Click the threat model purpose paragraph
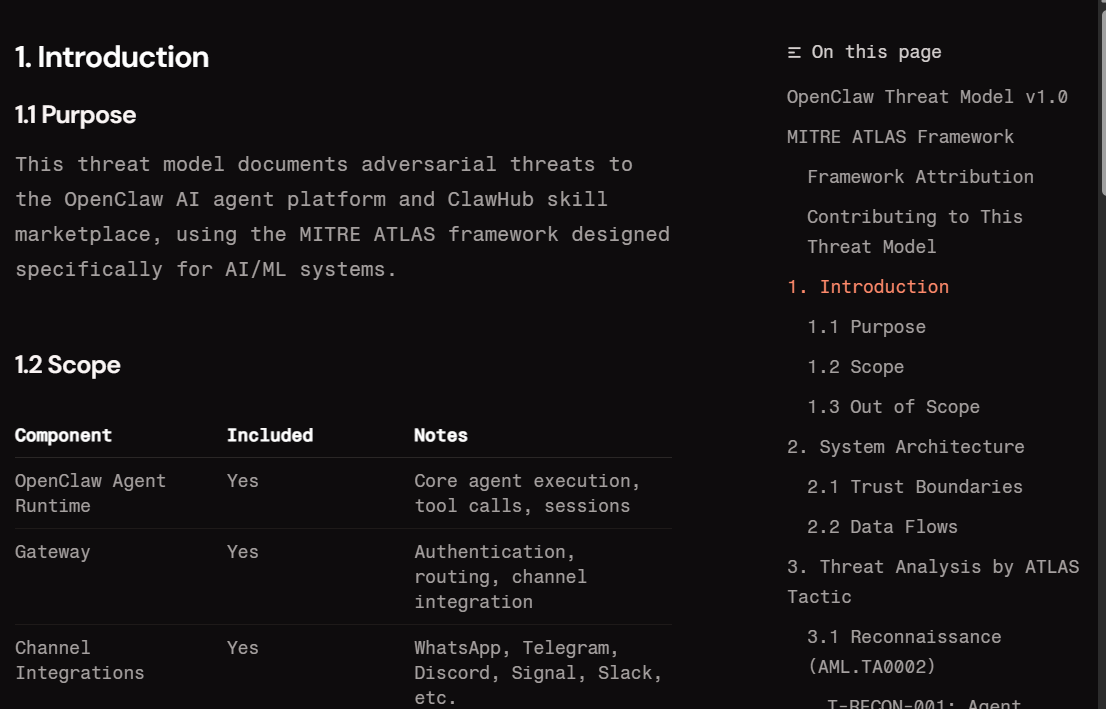Screen dimensions: 1106x709 342,217
